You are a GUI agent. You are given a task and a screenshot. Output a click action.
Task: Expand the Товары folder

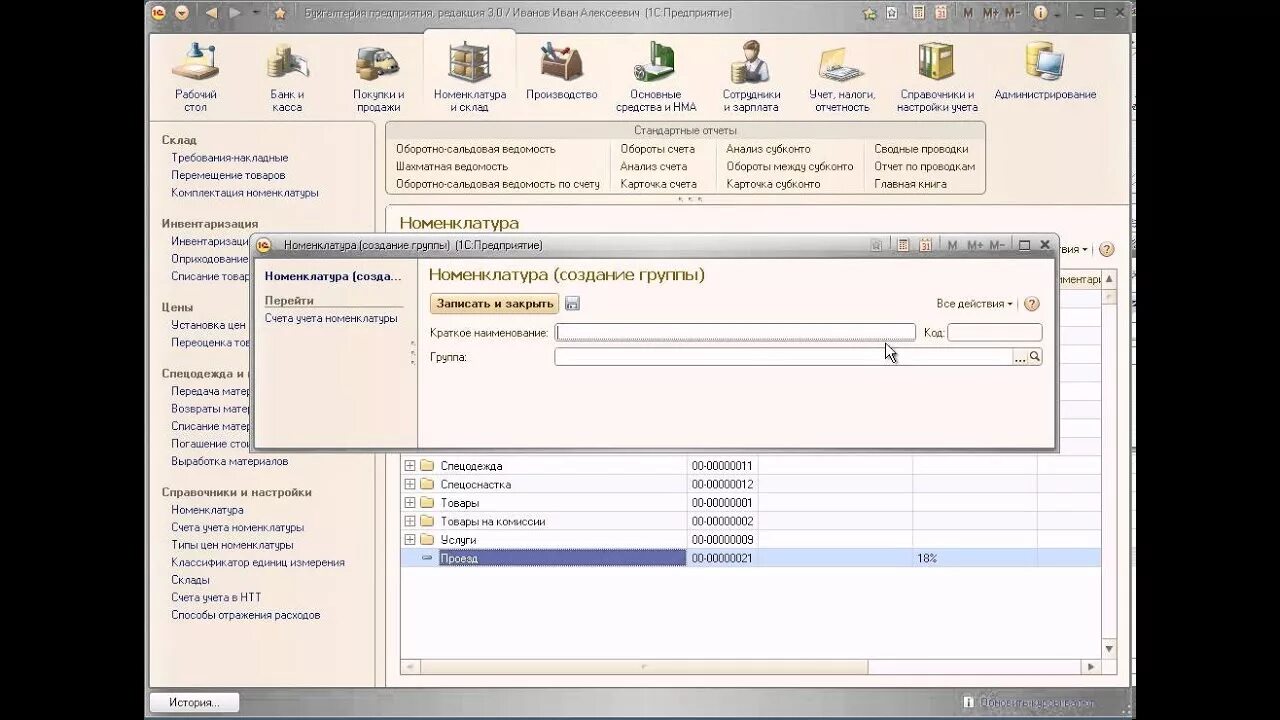[x=410, y=503]
